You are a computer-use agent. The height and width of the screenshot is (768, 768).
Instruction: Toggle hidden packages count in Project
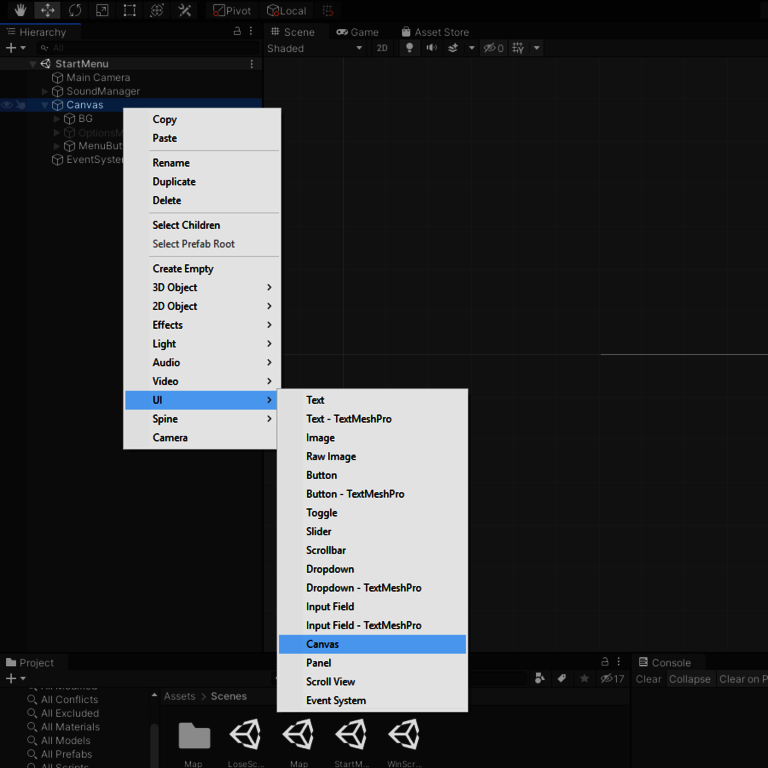[612, 679]
